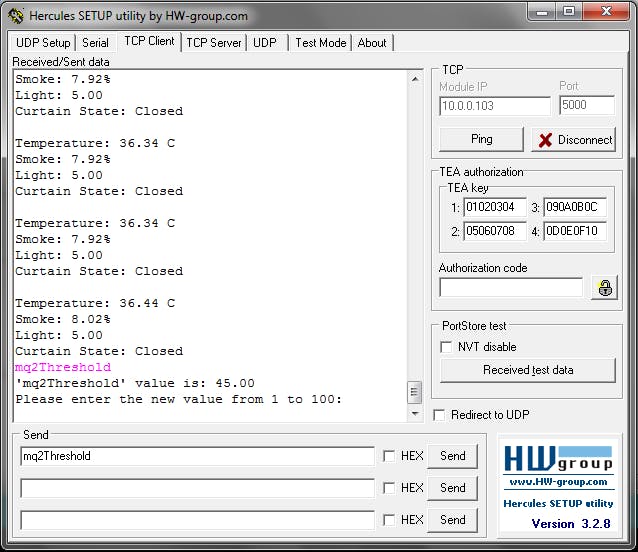
Task: Click the received data scrollbar thumb
Action: [415, 392]
